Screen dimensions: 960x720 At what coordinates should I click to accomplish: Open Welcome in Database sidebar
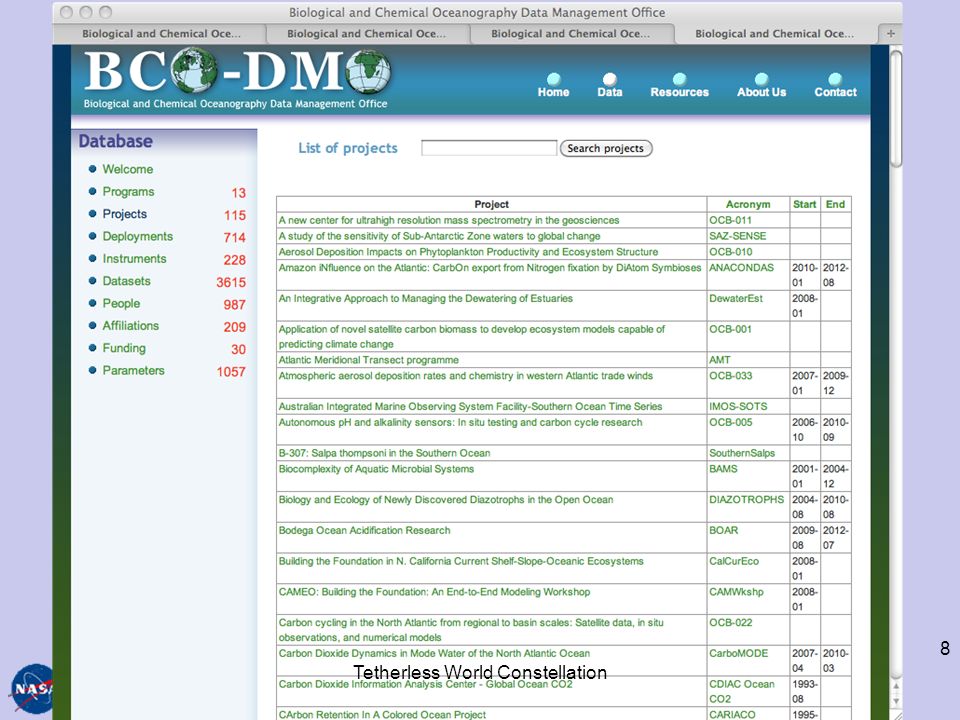[128, 169]
